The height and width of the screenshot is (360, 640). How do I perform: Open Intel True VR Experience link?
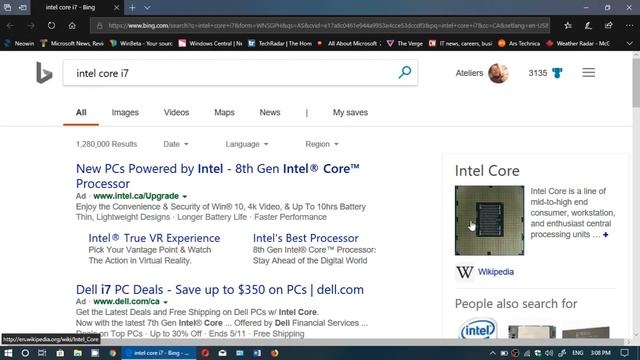[154, 238]
